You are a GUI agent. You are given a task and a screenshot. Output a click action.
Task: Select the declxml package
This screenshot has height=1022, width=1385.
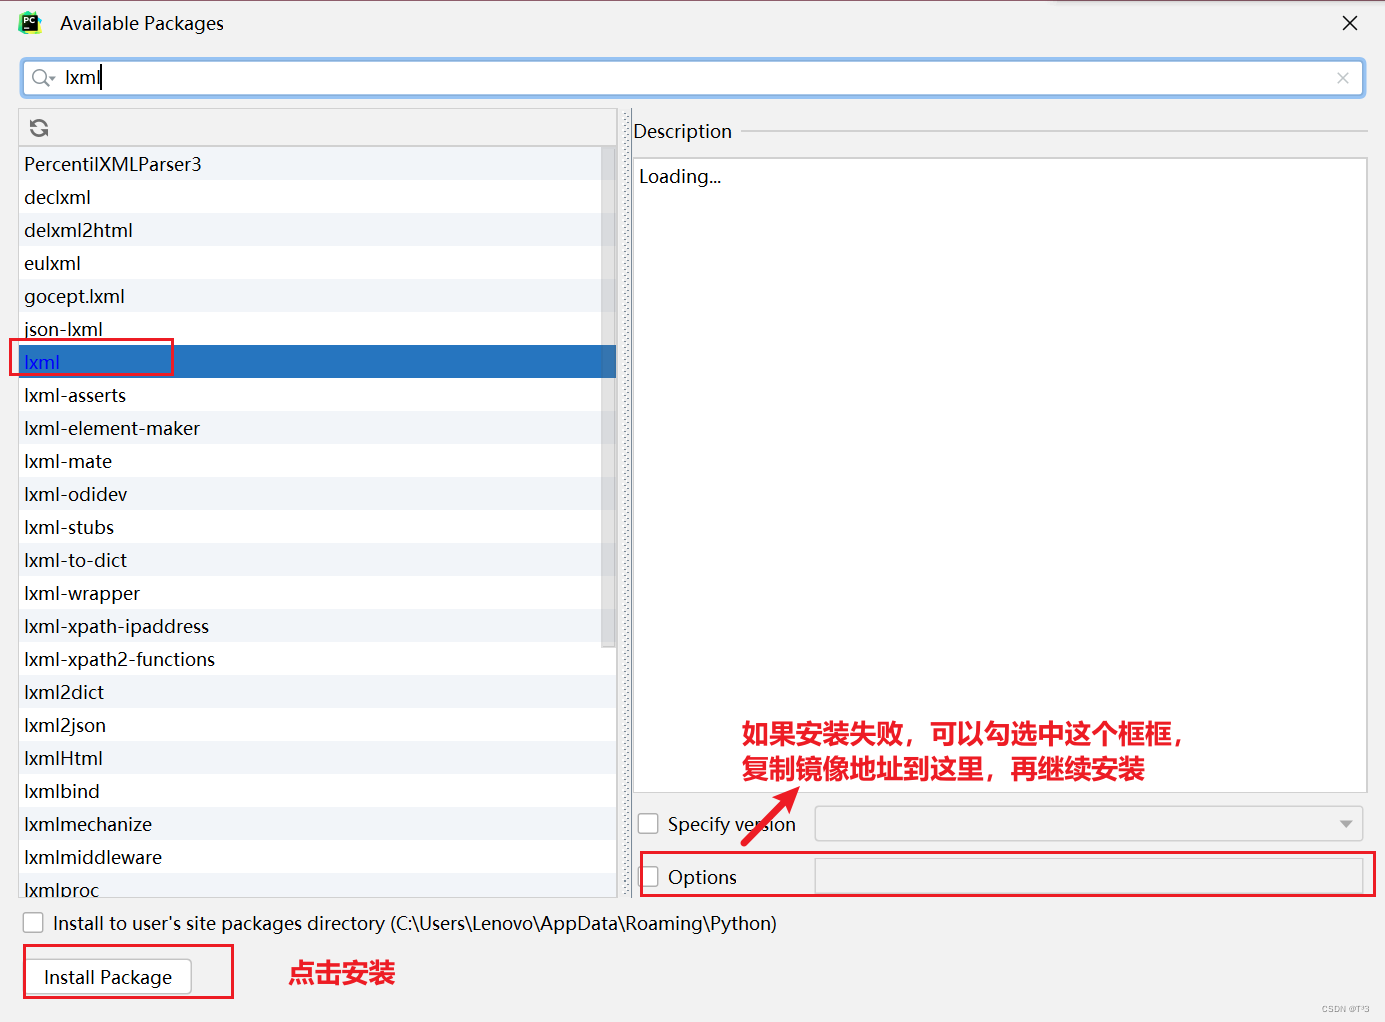(310, 197)
